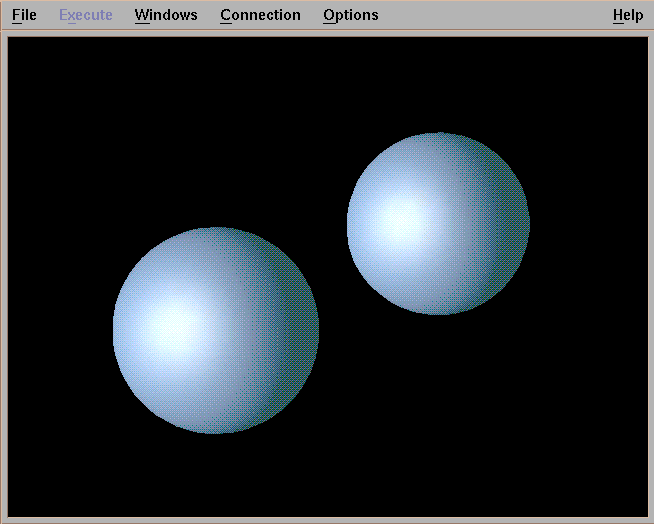Select the smaller sphere in the viewport
The image size is (654, 524).
pyautogui.click(x=438, y=223)
